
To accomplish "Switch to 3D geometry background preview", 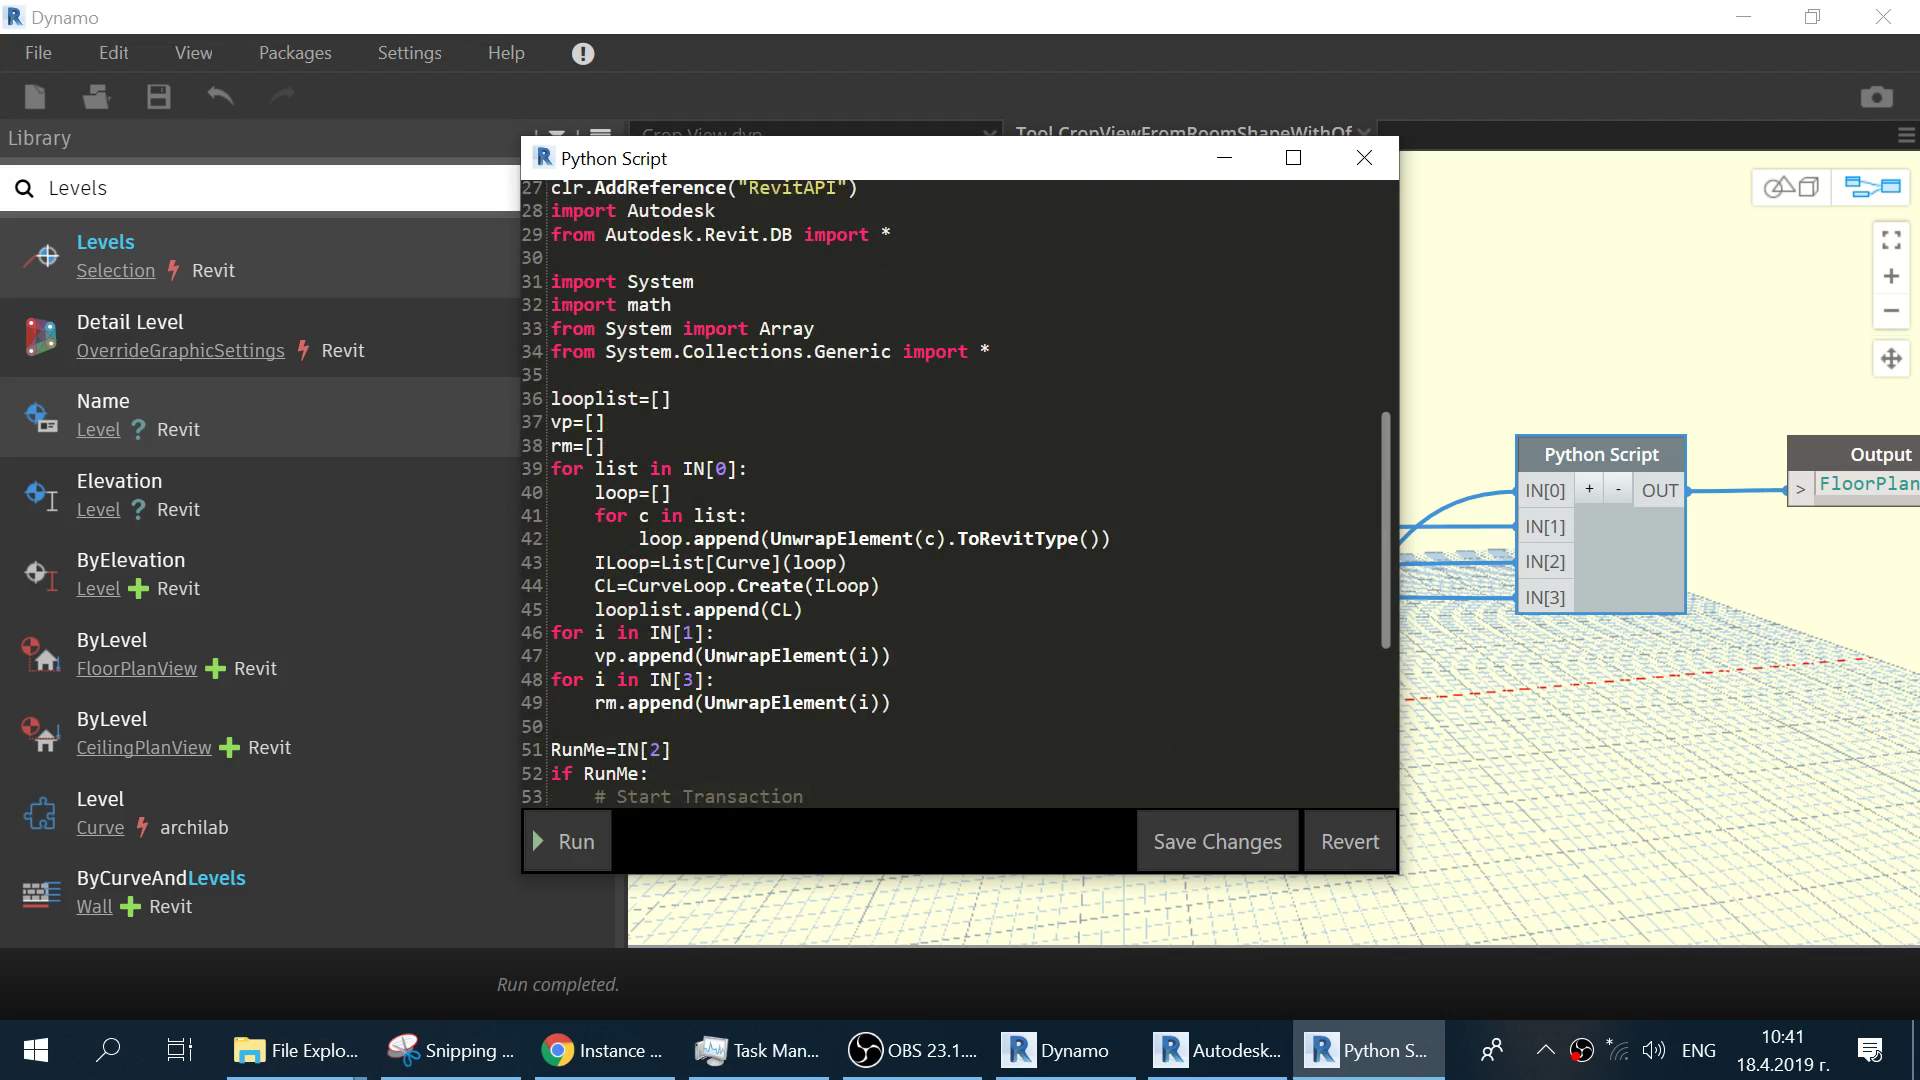I will point(1791,187).
